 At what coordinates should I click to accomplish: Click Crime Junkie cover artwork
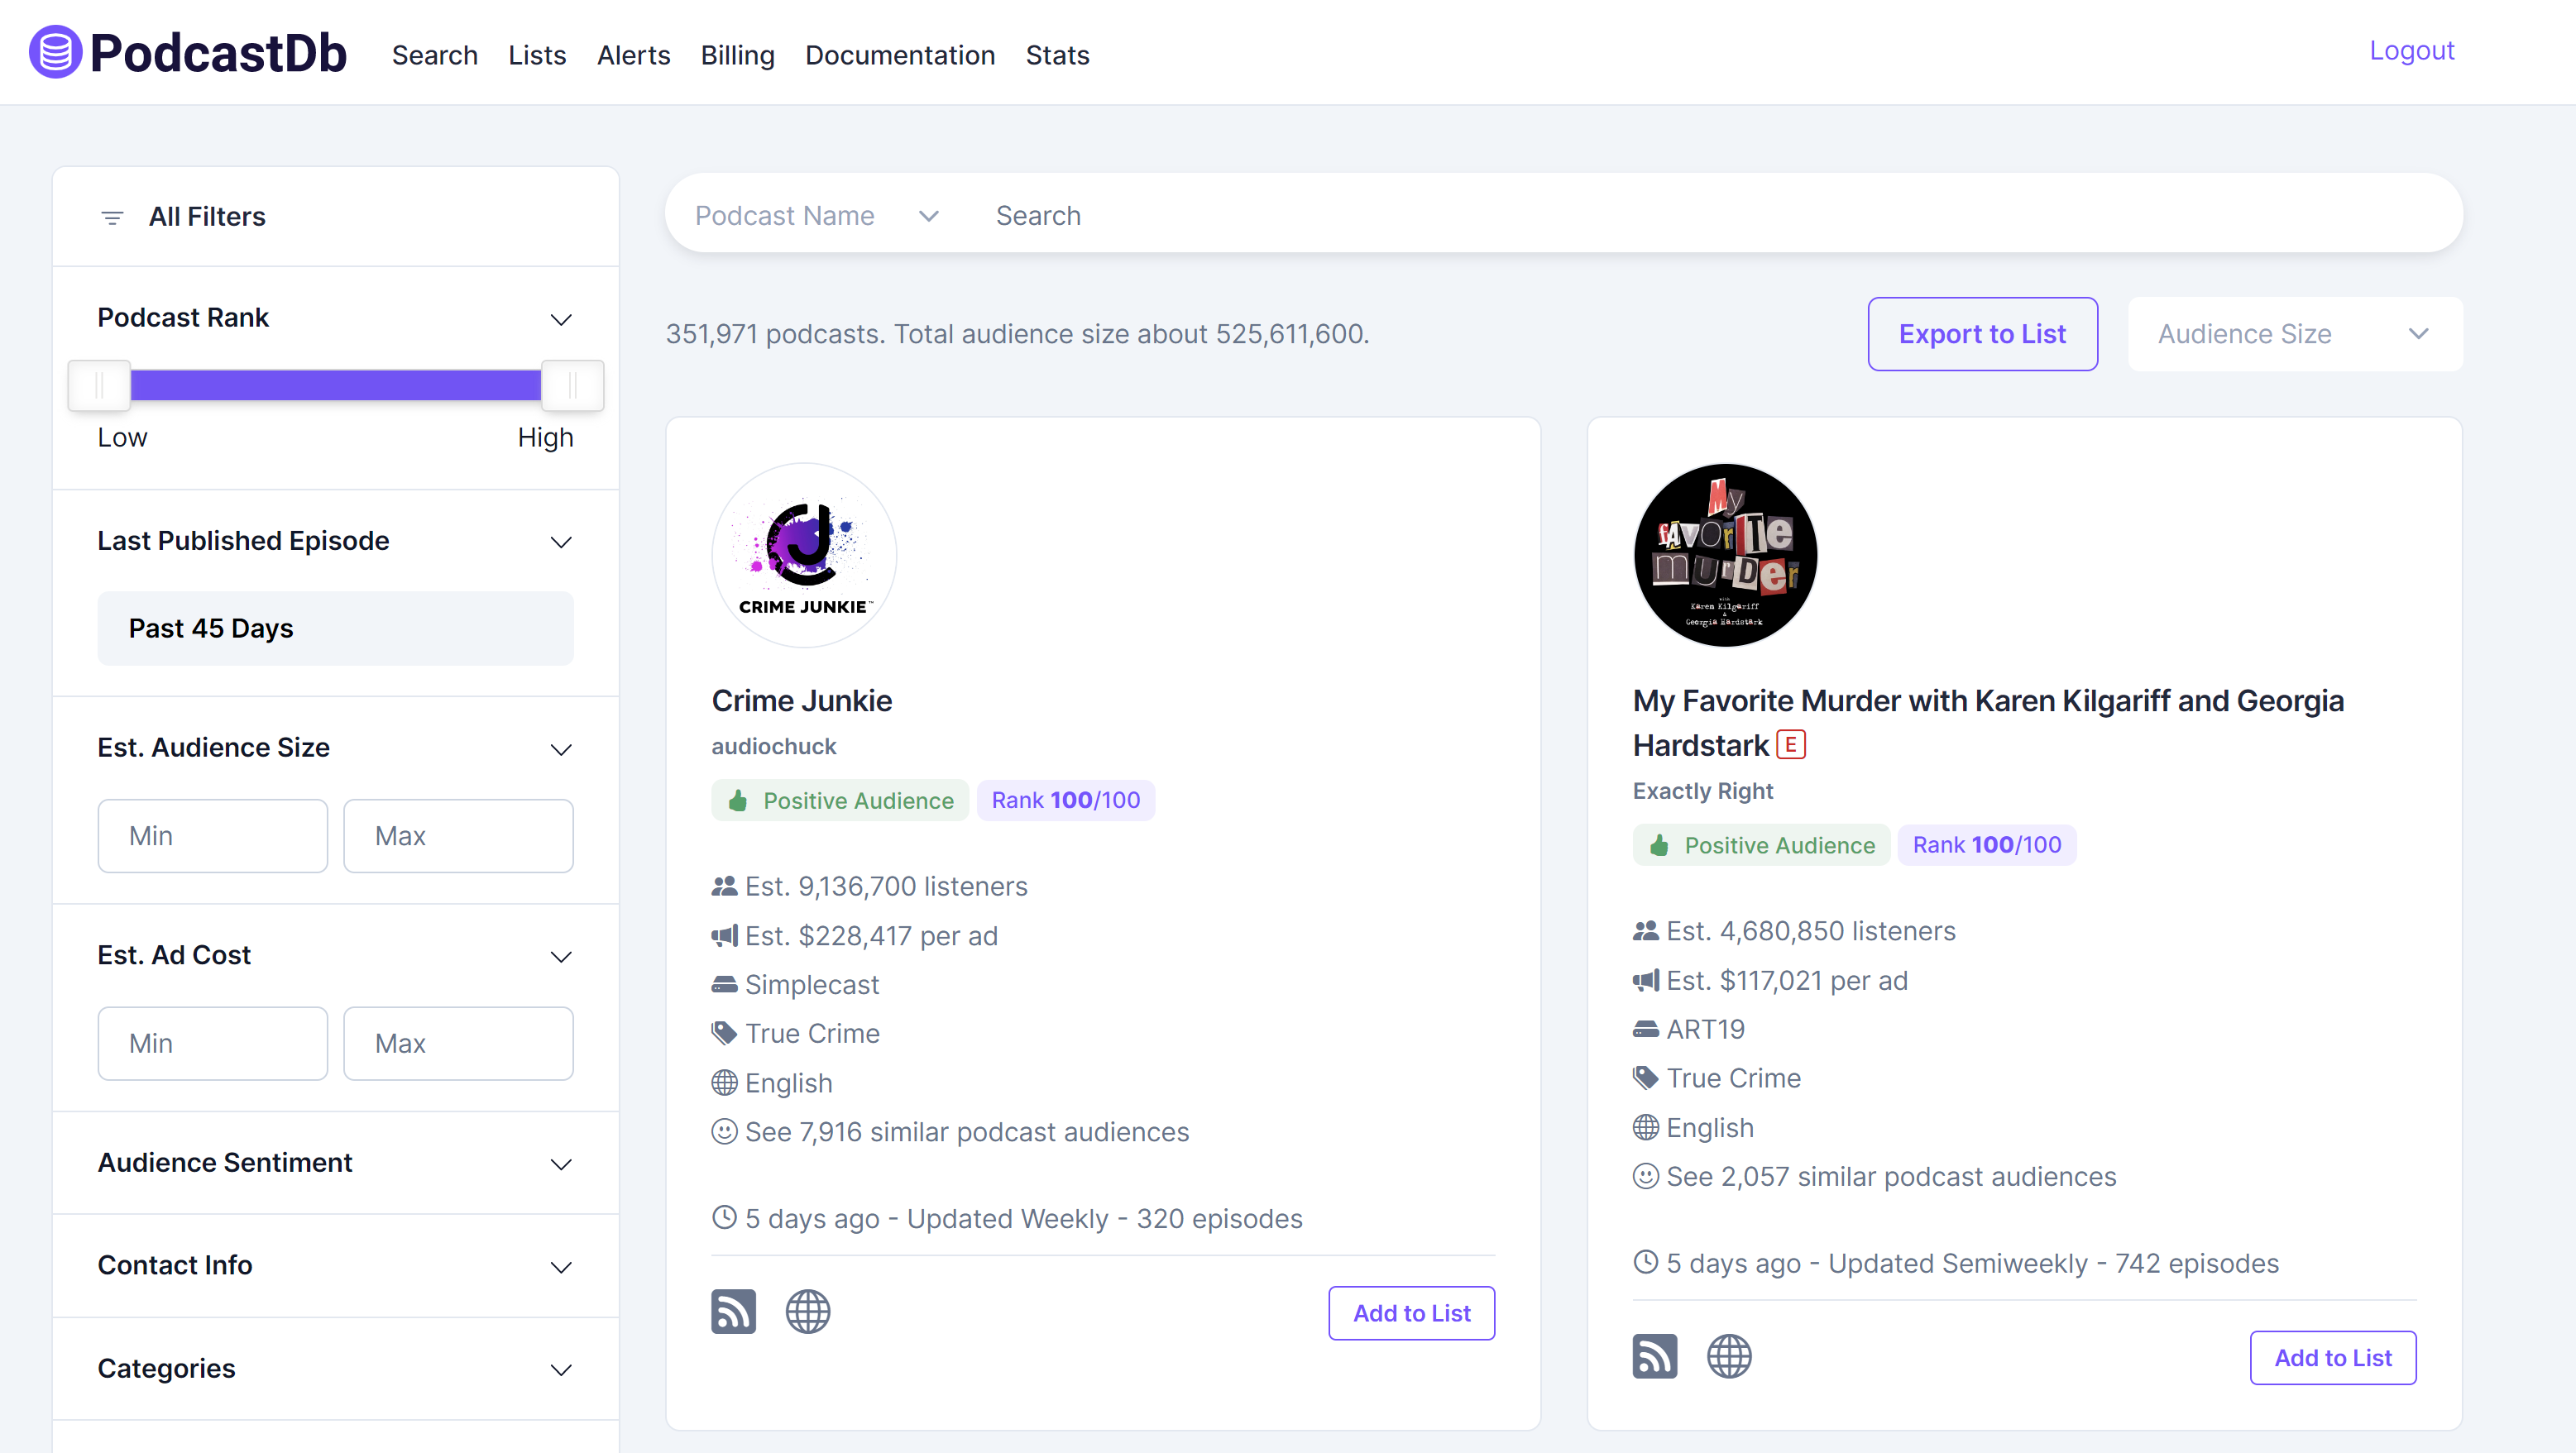[x=803, y=555]
